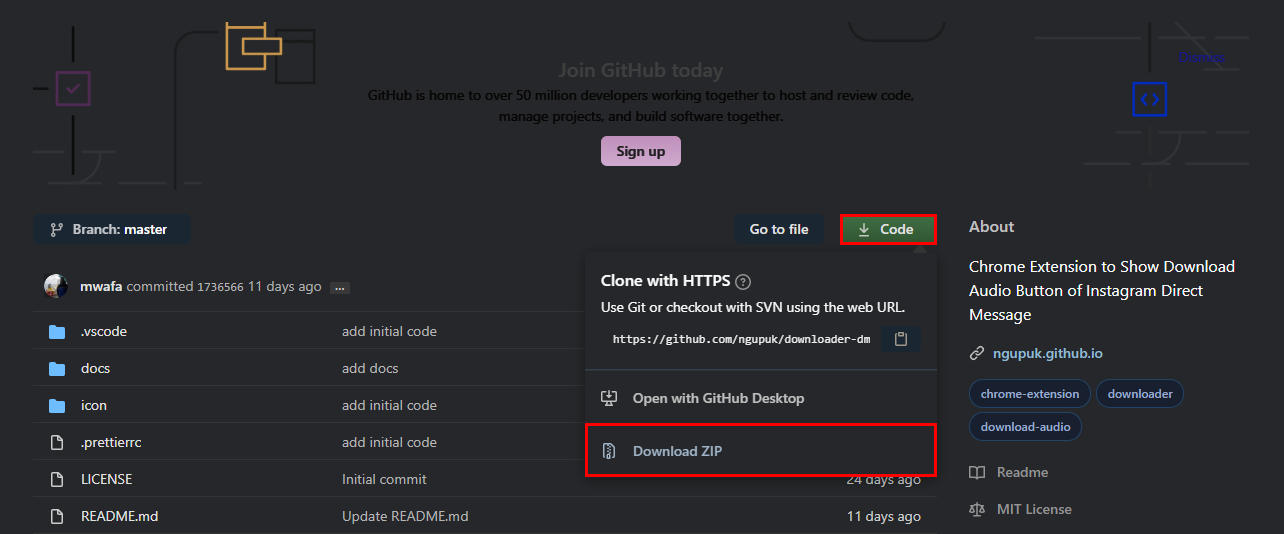
Task: Click the 'Join GitHub today' heading
Action: tap(641, 71)
